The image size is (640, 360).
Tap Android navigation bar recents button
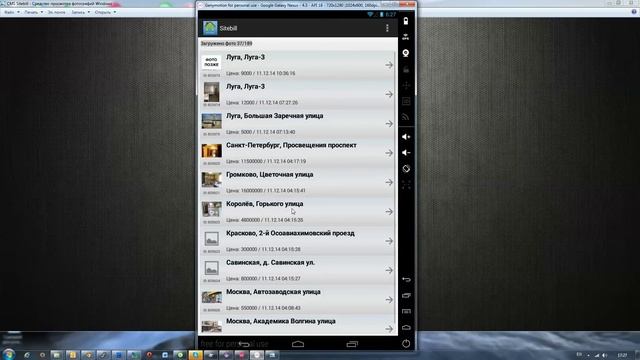(352, 344)
